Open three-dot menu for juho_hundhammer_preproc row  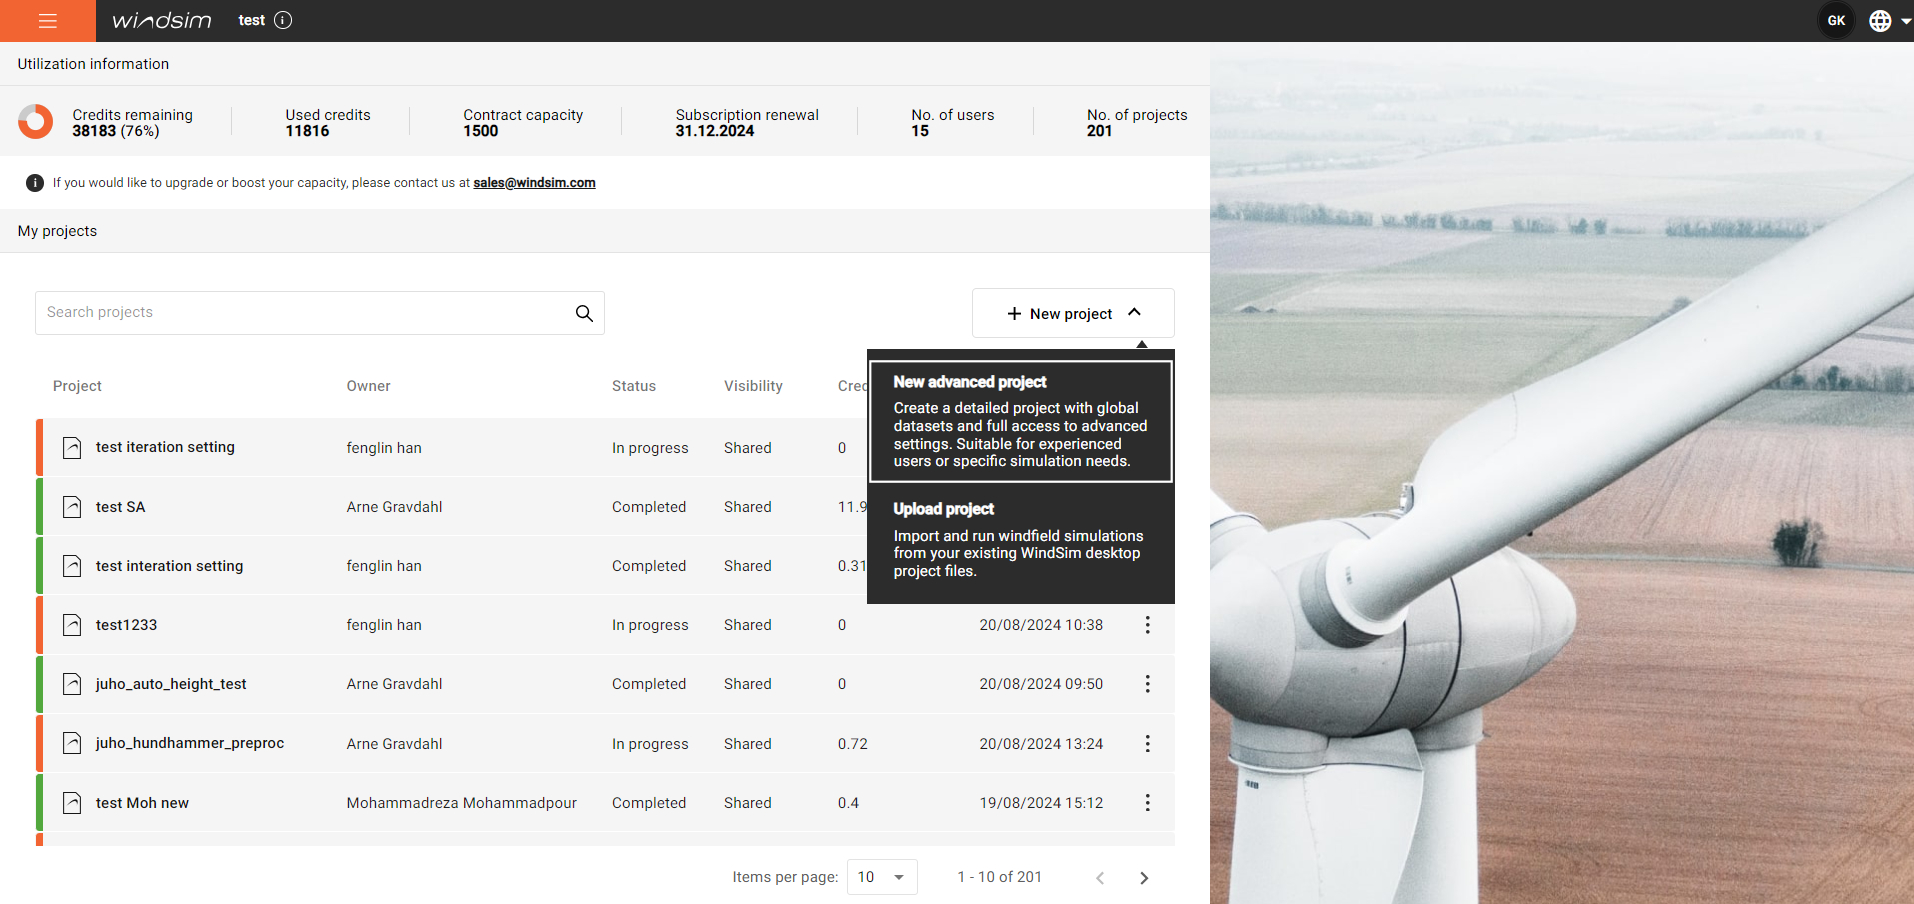1147,744
